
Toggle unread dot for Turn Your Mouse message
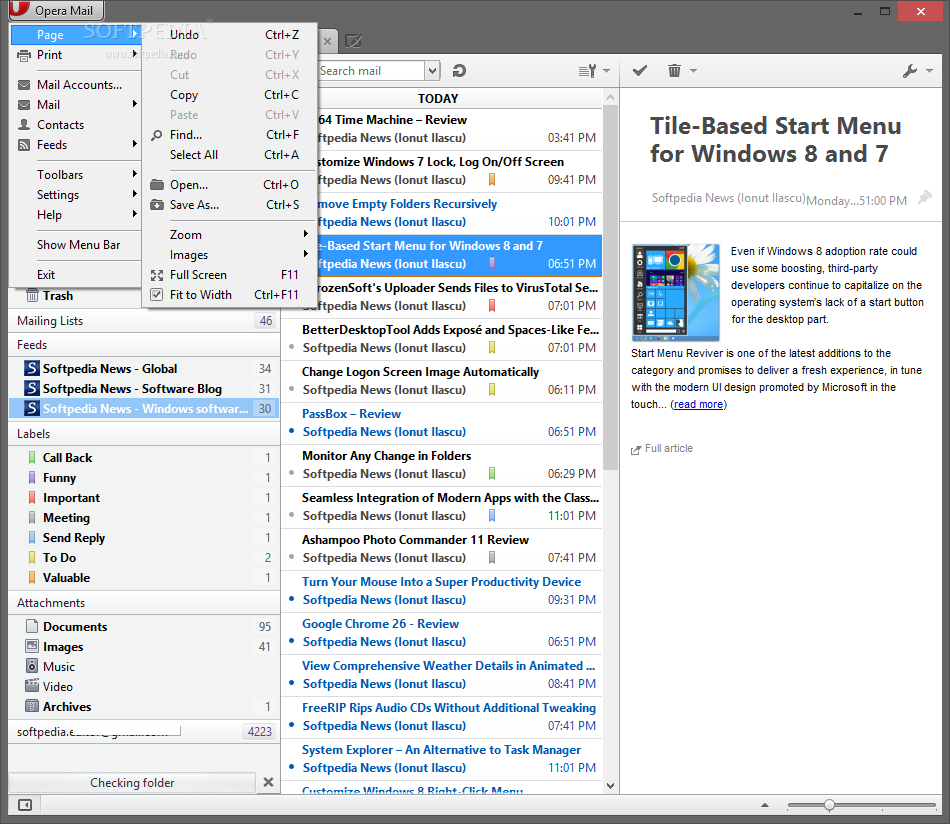point(291,599)
